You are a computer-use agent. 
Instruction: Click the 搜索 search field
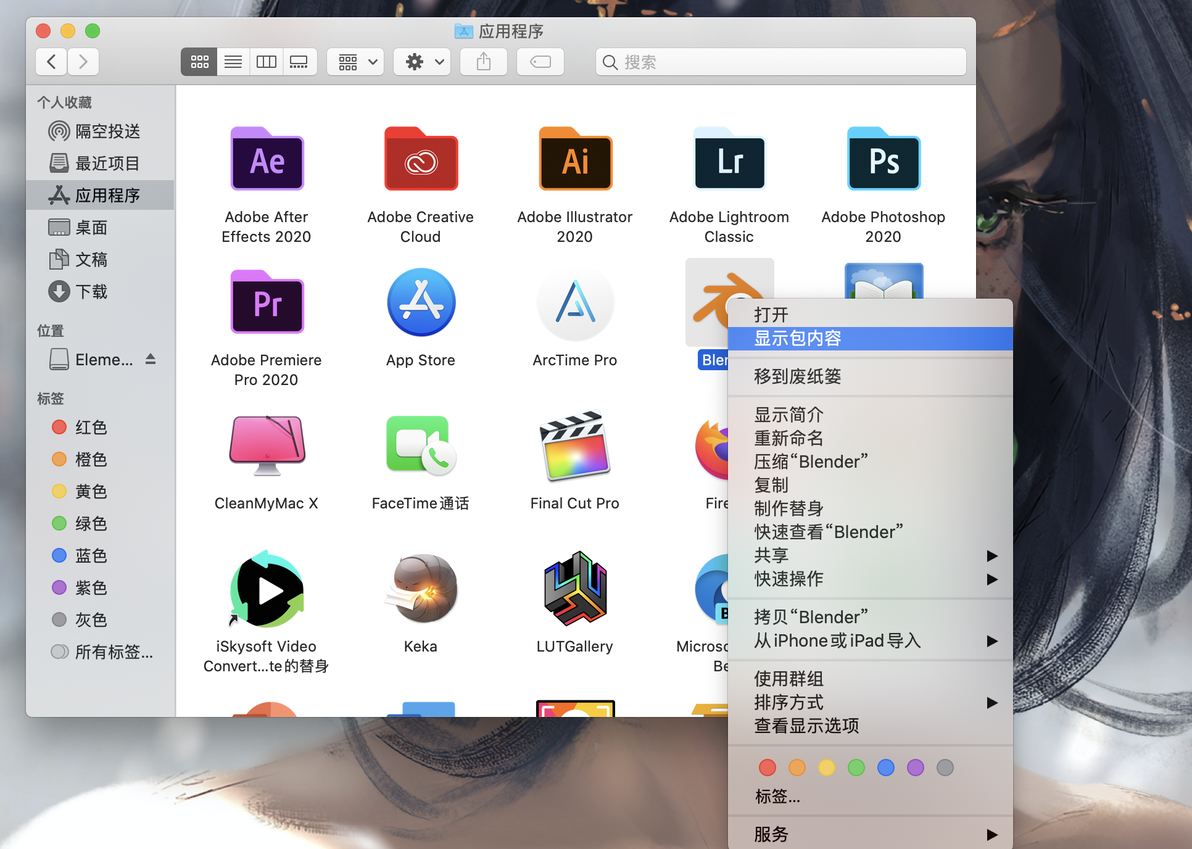781,62
